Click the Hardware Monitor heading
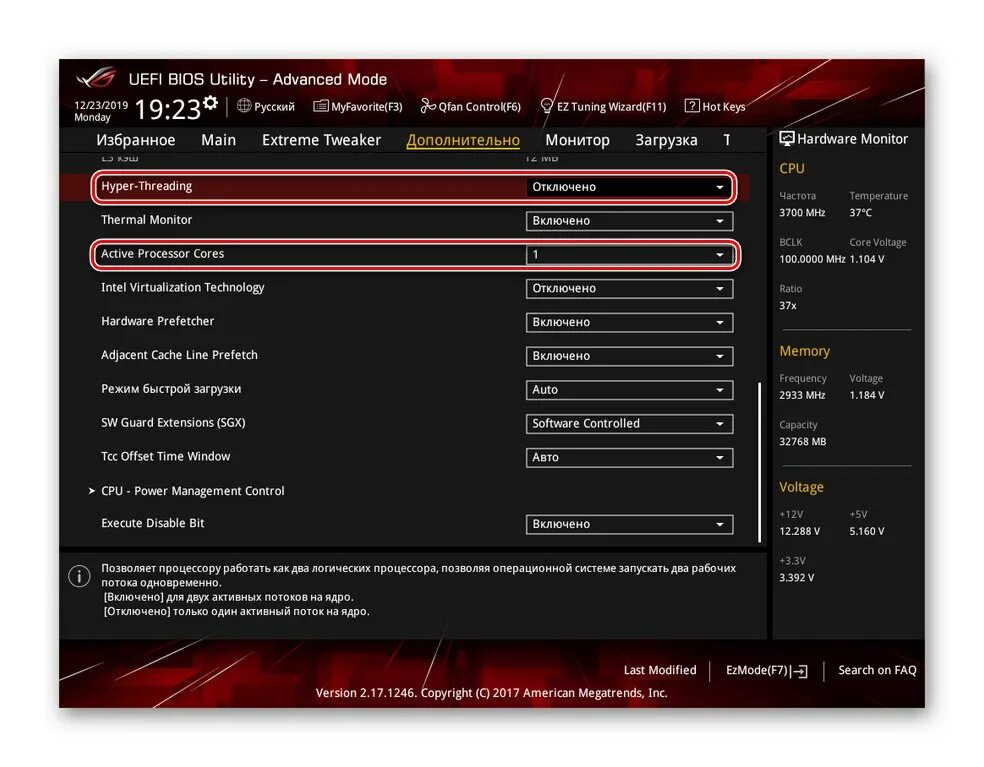984x767 pixels. [852, 139]
